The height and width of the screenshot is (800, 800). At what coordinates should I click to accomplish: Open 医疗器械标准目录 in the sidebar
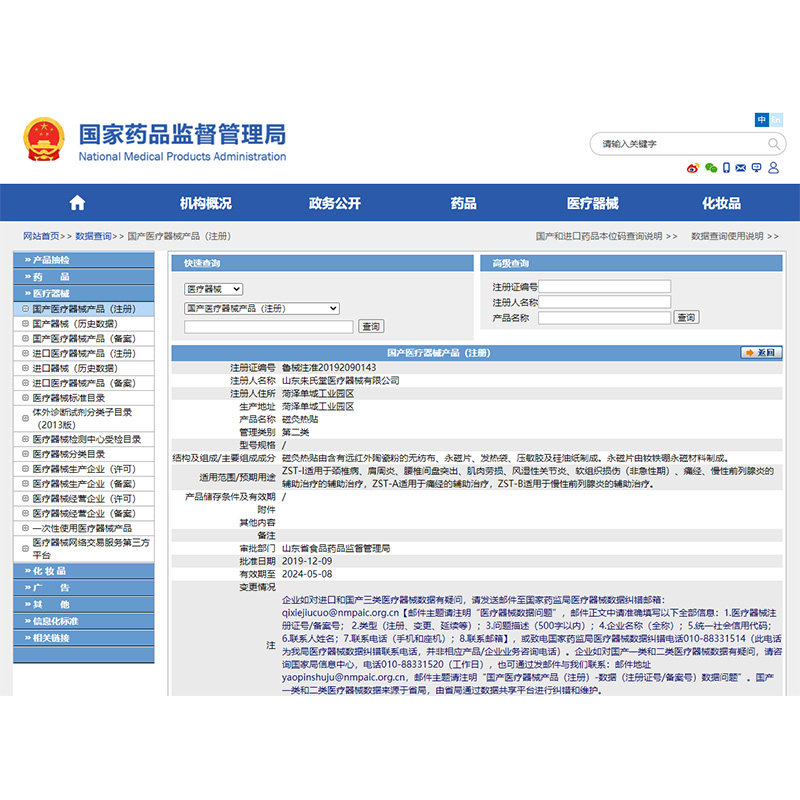click(84, 398)
